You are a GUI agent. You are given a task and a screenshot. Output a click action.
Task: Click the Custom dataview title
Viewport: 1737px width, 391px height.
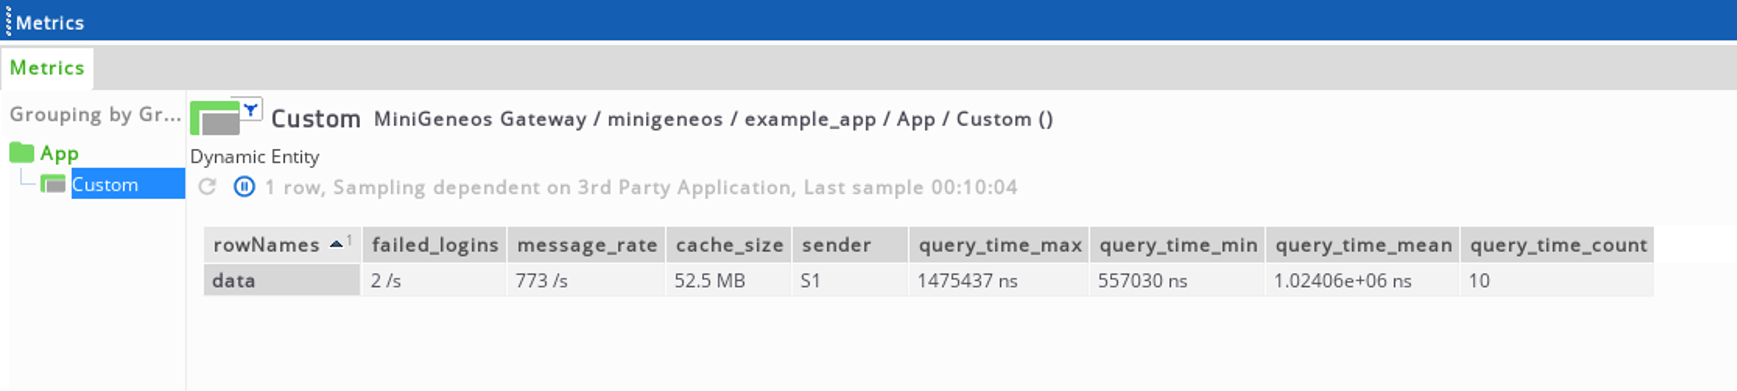(316, 119)
